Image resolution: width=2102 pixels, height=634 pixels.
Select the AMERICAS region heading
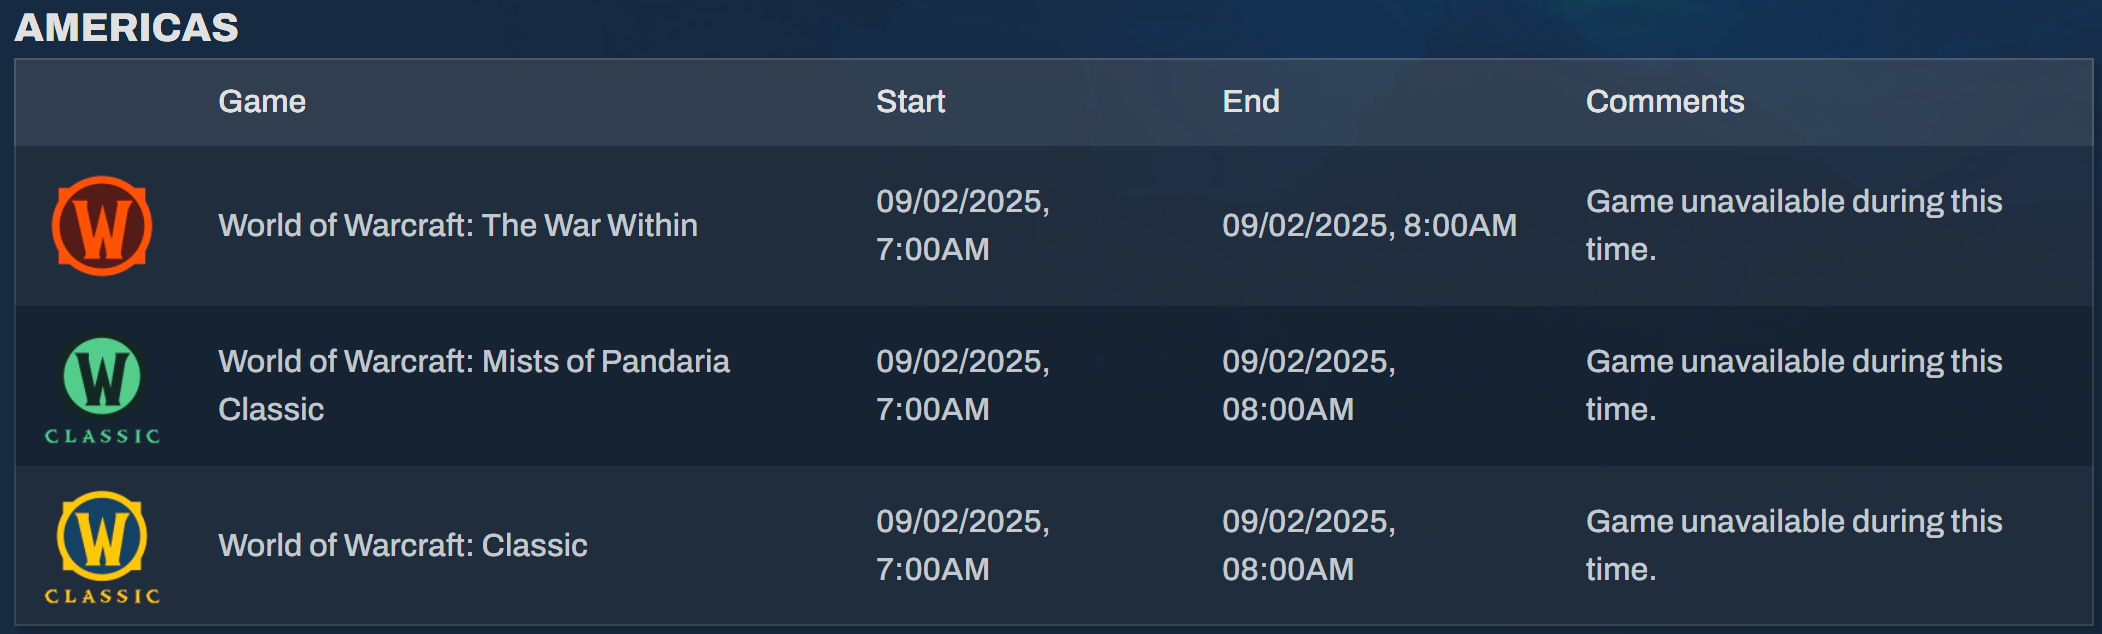(x=127, y=27)
